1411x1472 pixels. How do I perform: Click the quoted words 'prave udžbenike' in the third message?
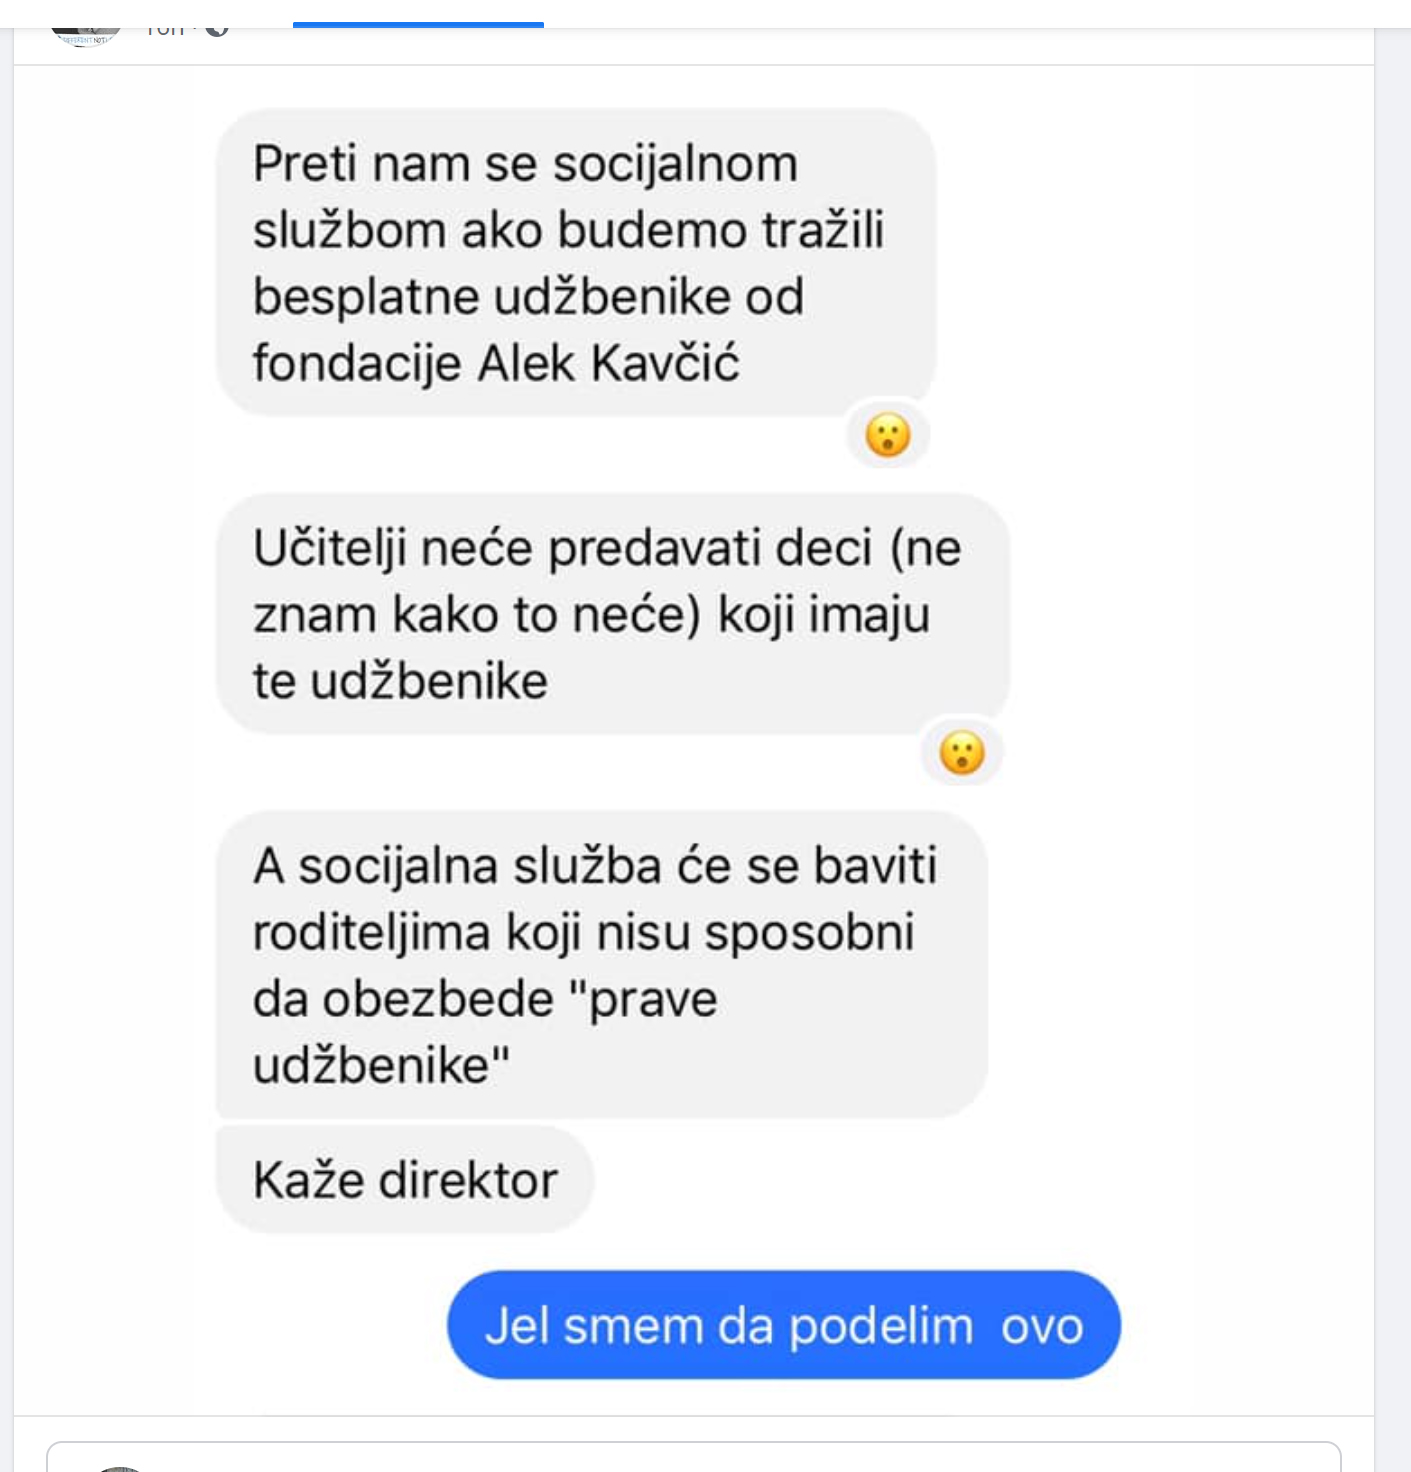(486, 1032)
